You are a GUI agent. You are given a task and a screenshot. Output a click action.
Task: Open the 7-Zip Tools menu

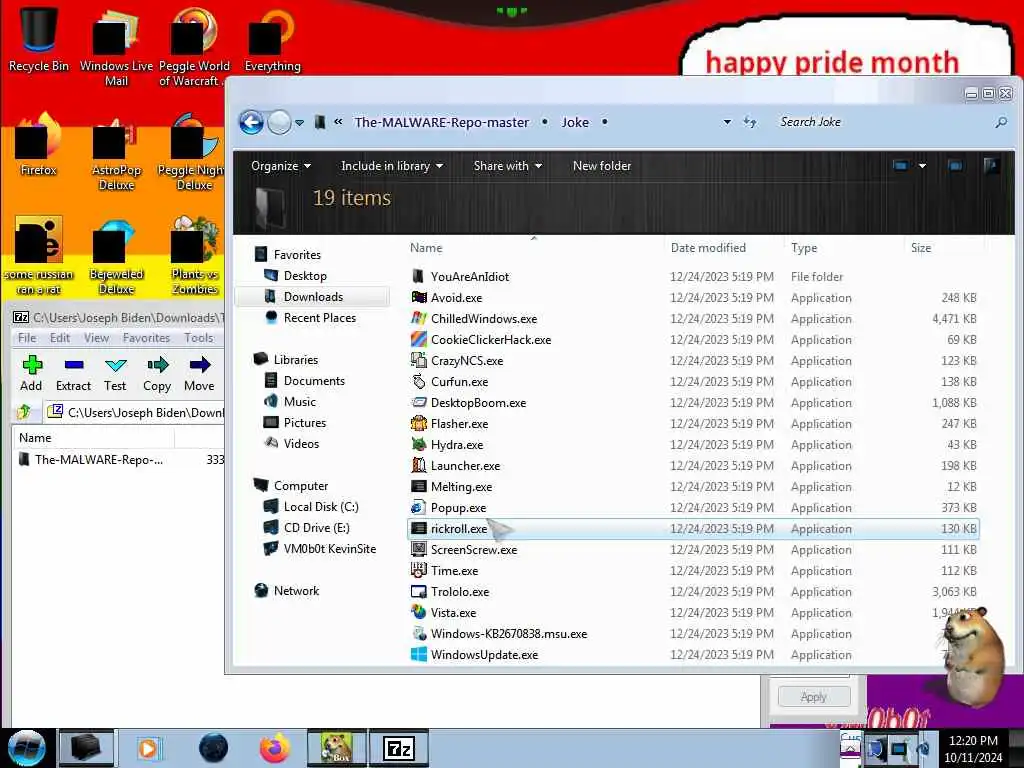[199, 338]
